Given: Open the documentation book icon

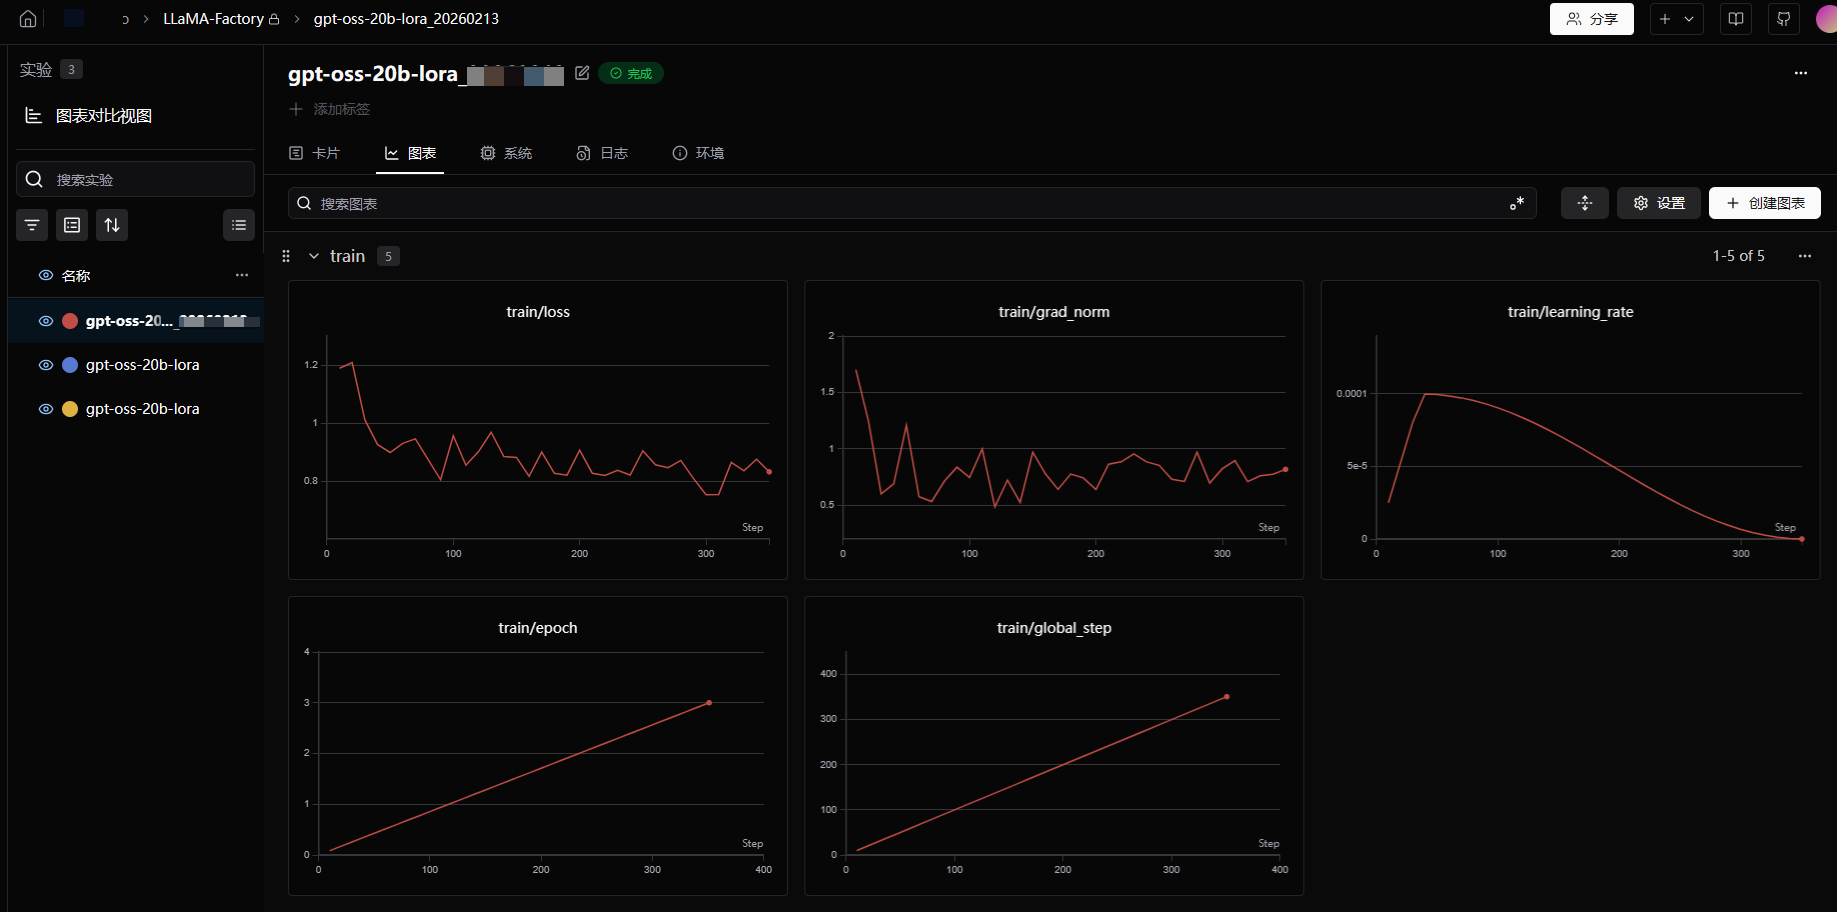Looking at the screenshot, I should [x=1736, y=19].
